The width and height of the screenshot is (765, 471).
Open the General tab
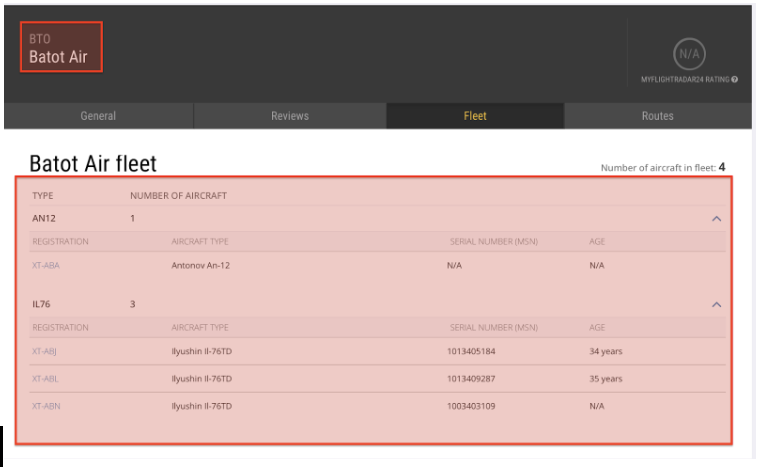(x=98, y=116)
